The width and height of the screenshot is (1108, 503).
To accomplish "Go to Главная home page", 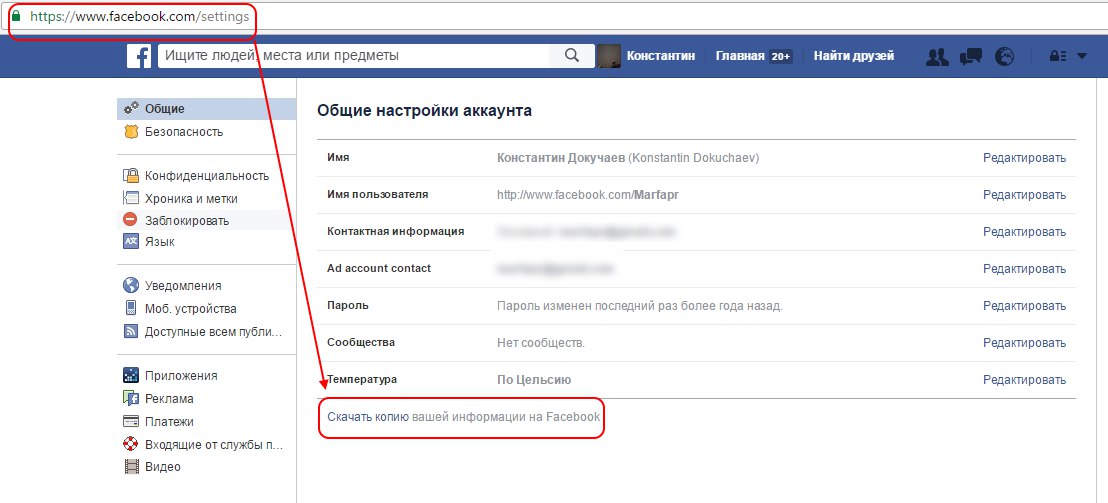I will pos(740,56).
